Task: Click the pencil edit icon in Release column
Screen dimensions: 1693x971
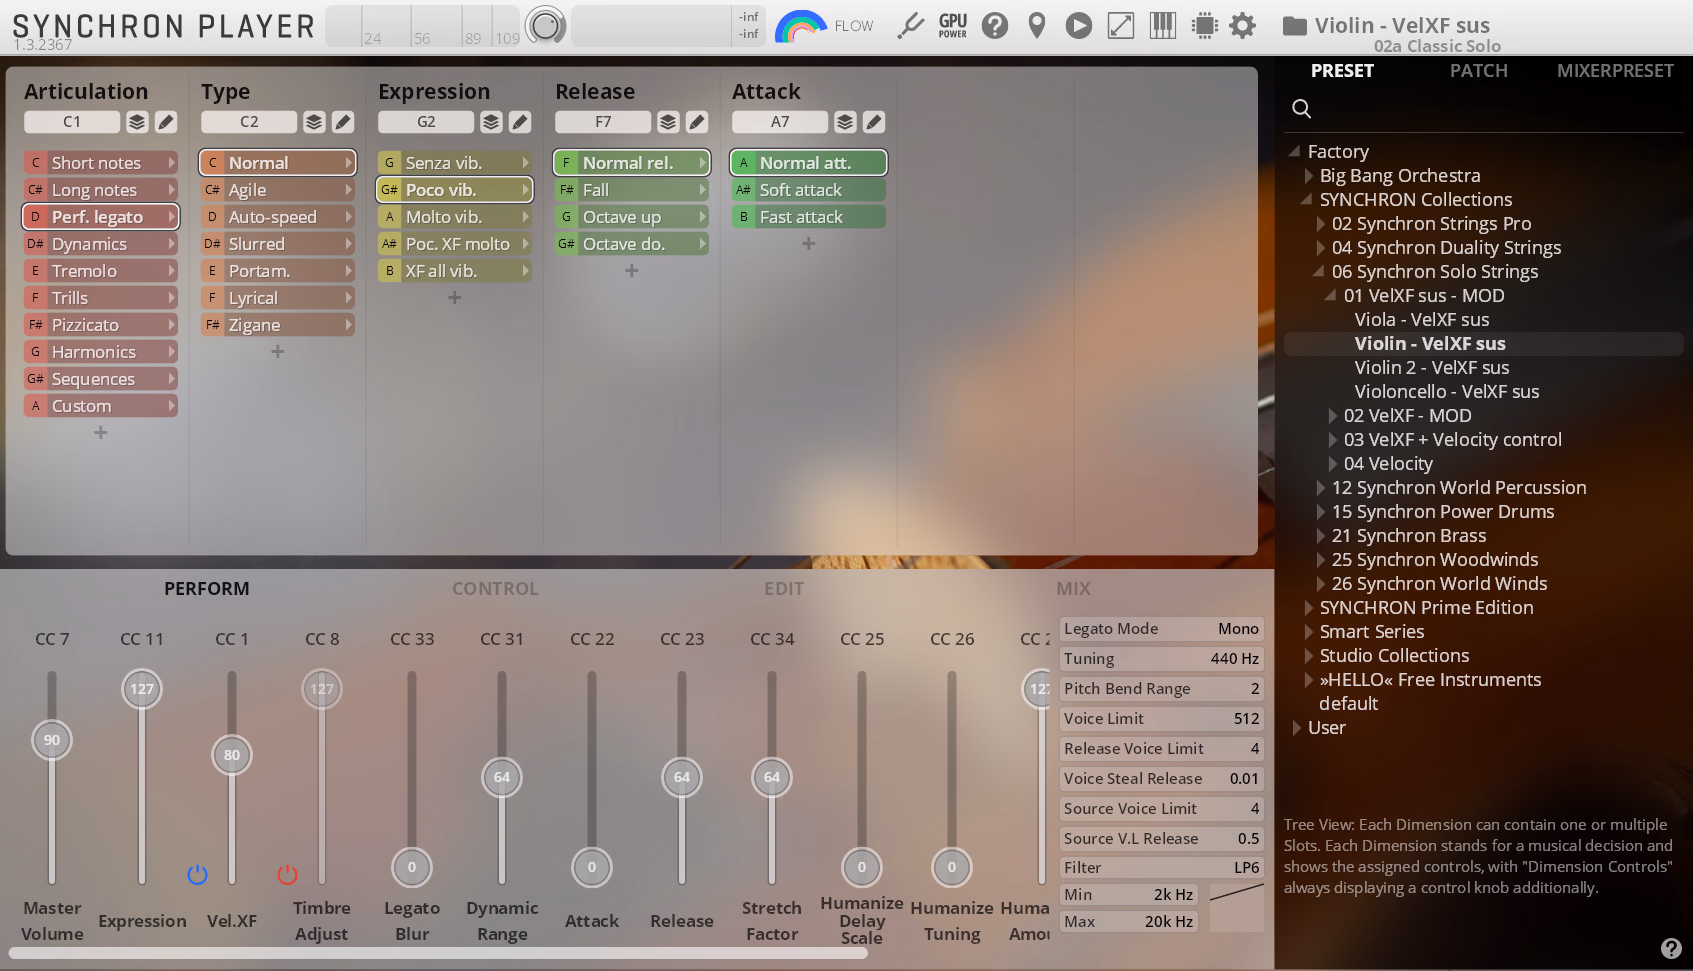Action: pyautogui.click(x=697, y=122)
